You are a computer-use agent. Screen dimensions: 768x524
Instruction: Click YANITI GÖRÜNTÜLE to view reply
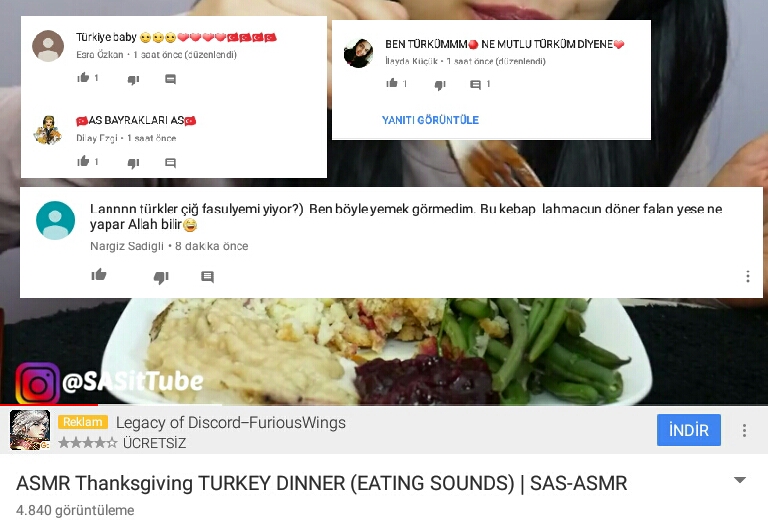click(430, 120)
